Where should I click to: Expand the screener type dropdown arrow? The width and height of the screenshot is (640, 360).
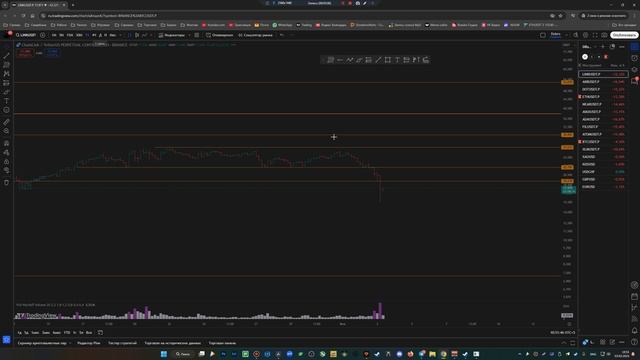(x=70, y=343)
